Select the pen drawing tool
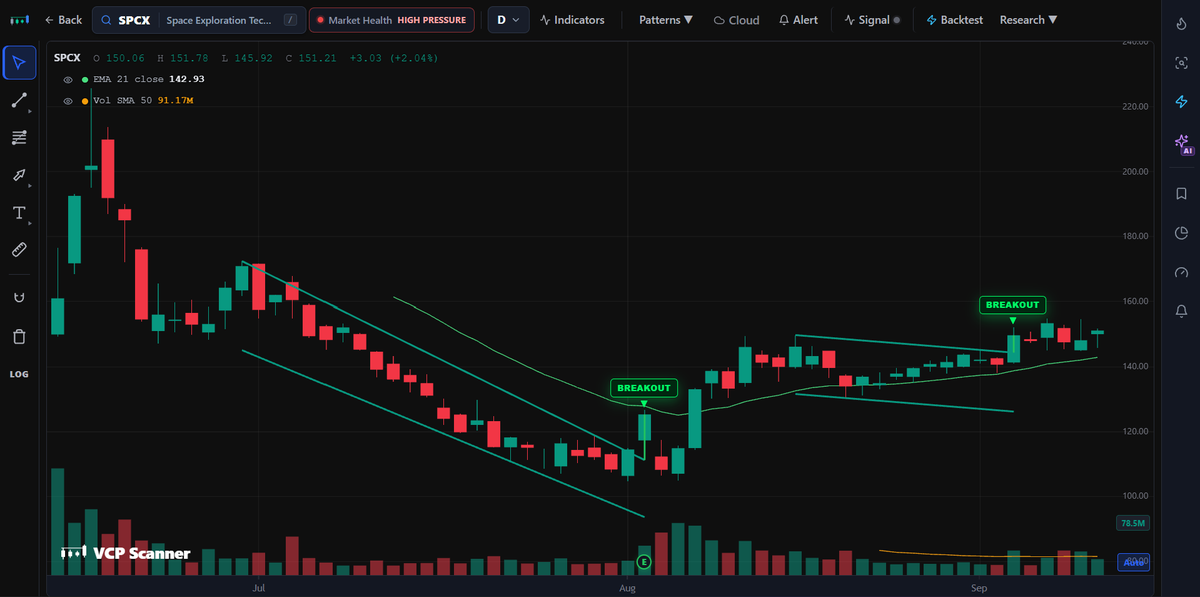 pos(19,175)
